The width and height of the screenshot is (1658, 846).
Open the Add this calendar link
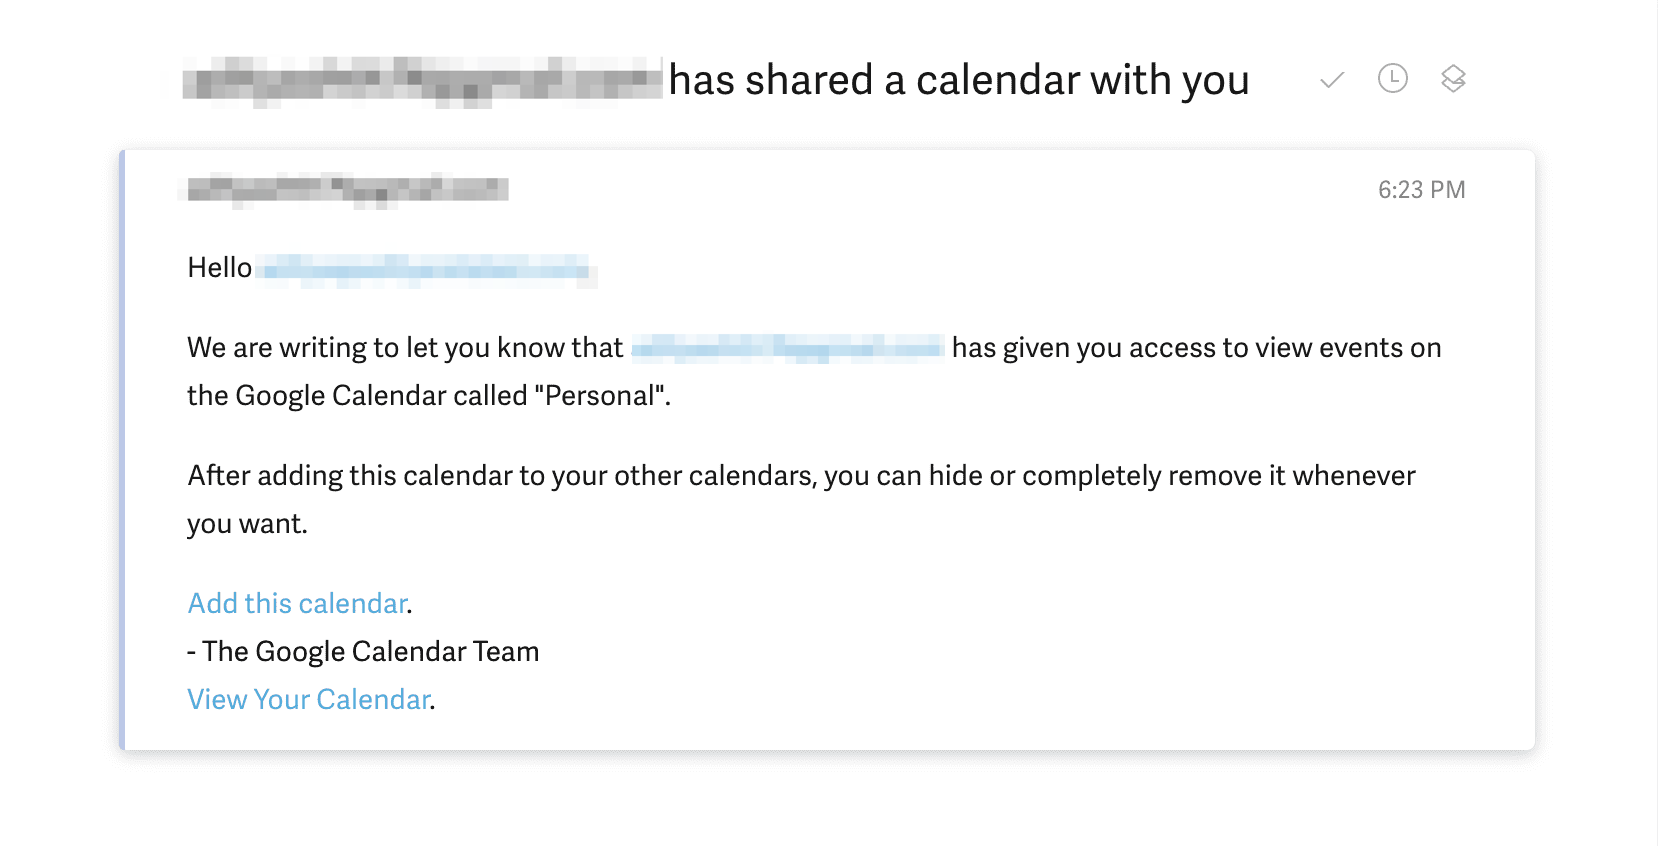(296, 603)
